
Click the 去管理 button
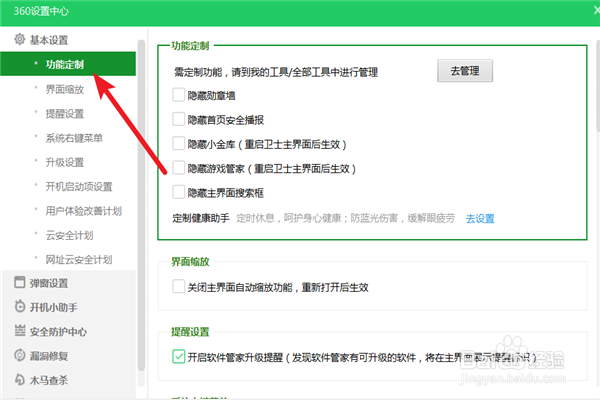[465, 70]
